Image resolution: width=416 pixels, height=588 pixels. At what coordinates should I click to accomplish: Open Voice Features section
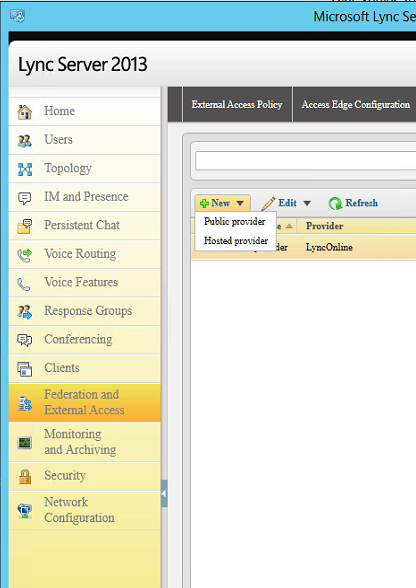tap(85, 282)
